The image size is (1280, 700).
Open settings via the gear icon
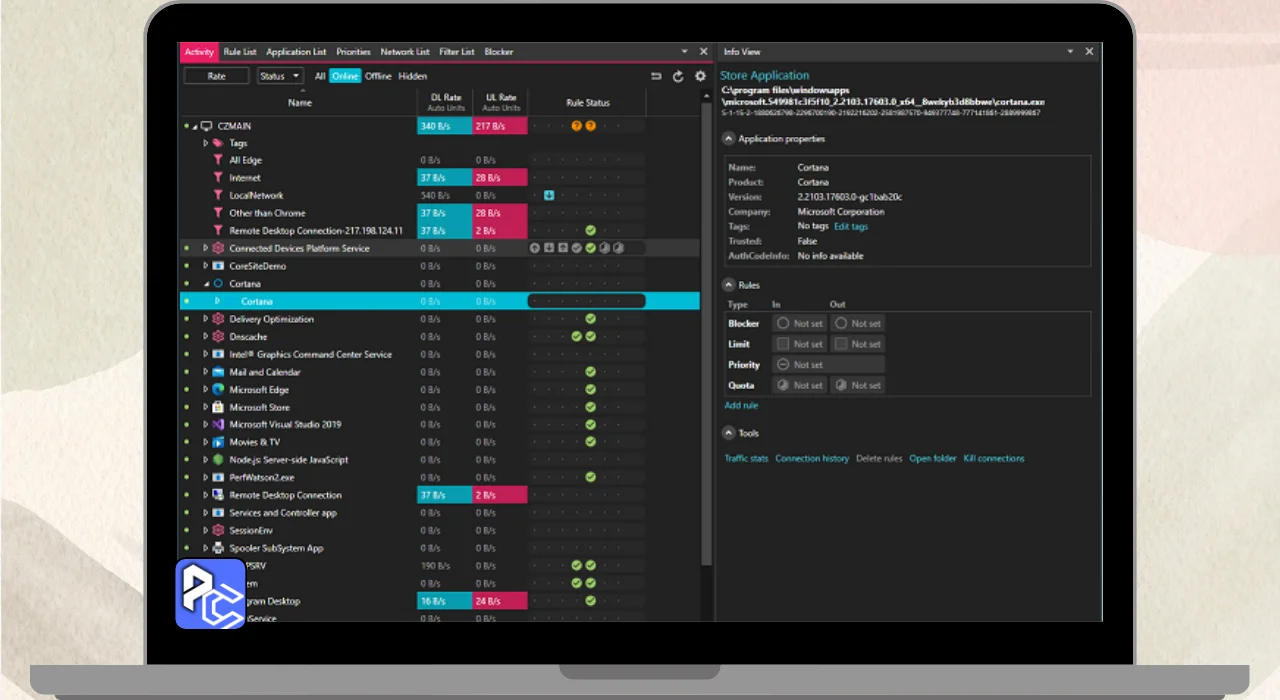700,76
